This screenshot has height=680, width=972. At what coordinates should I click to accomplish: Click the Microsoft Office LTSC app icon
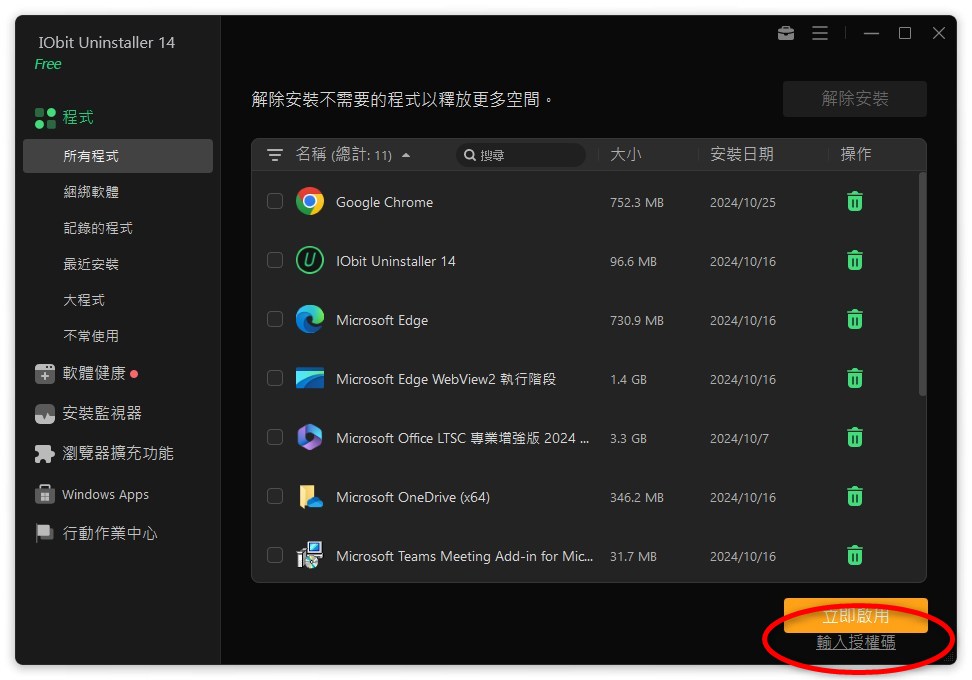309,437
